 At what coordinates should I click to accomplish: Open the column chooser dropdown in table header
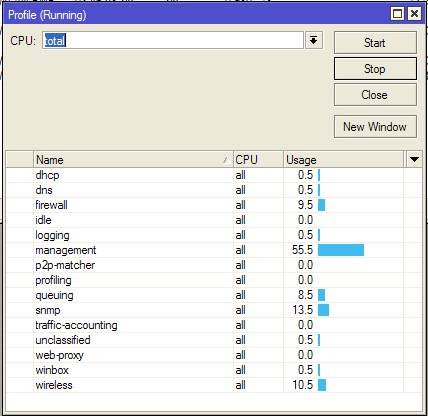(x=414, y=160)
